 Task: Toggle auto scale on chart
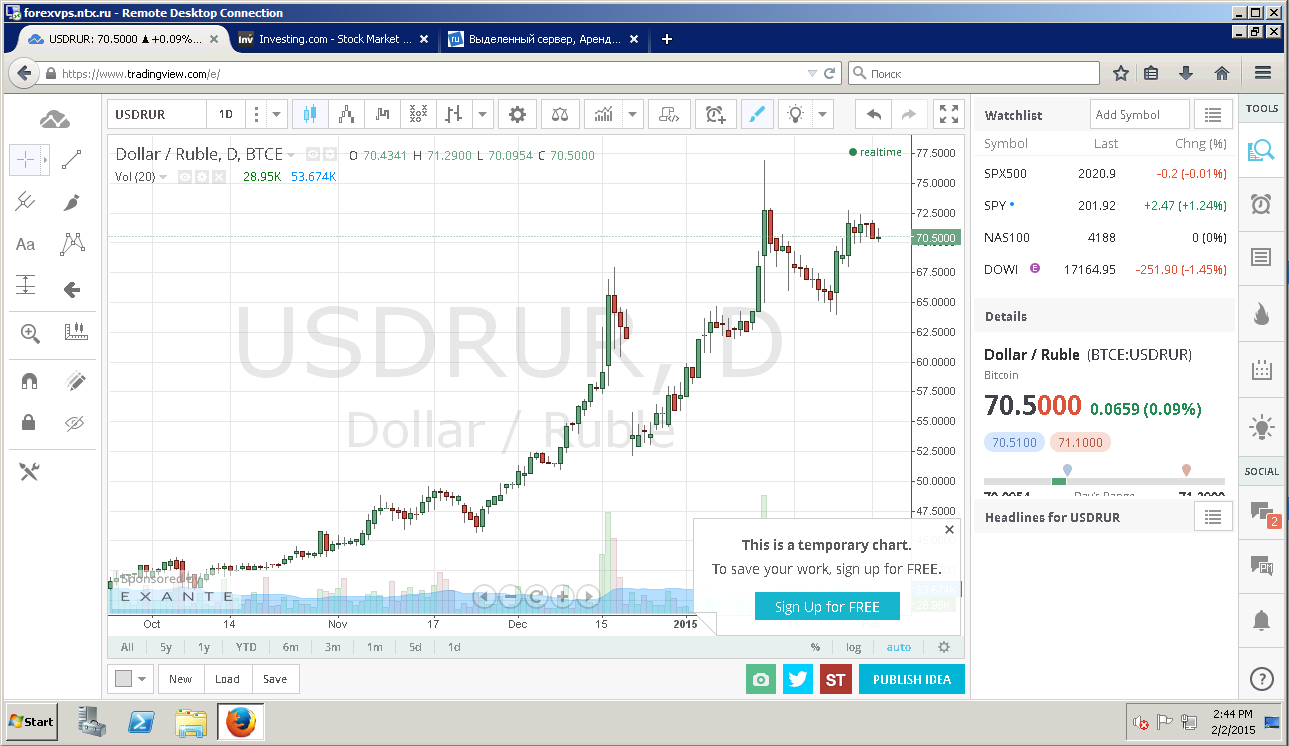[899, 647]
